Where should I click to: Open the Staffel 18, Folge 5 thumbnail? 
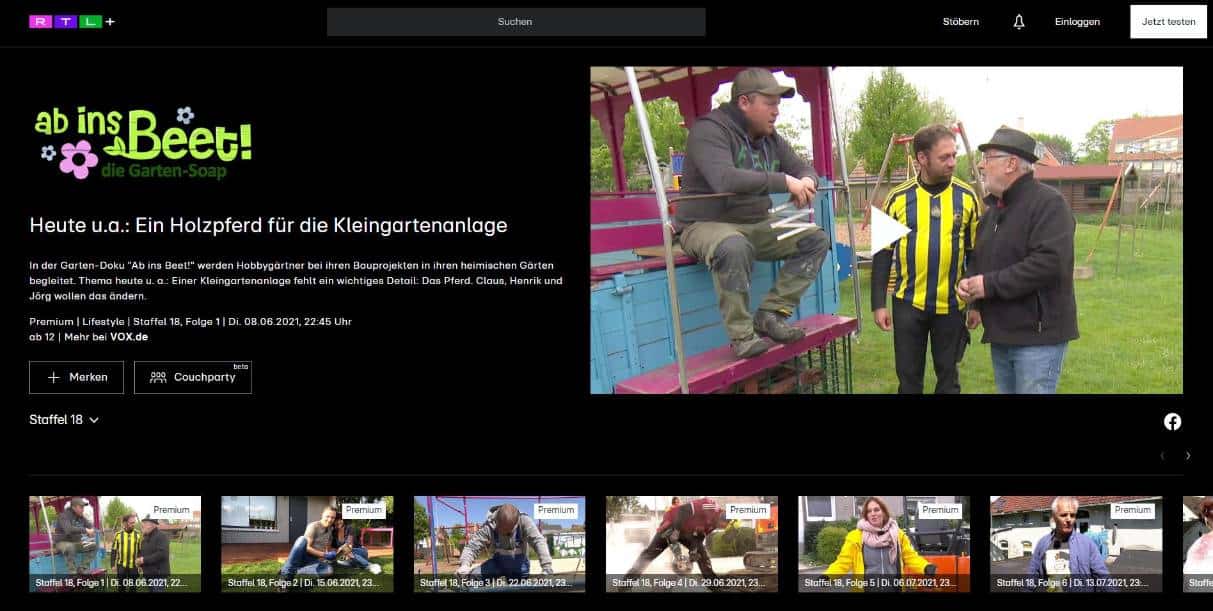point(884,544)
